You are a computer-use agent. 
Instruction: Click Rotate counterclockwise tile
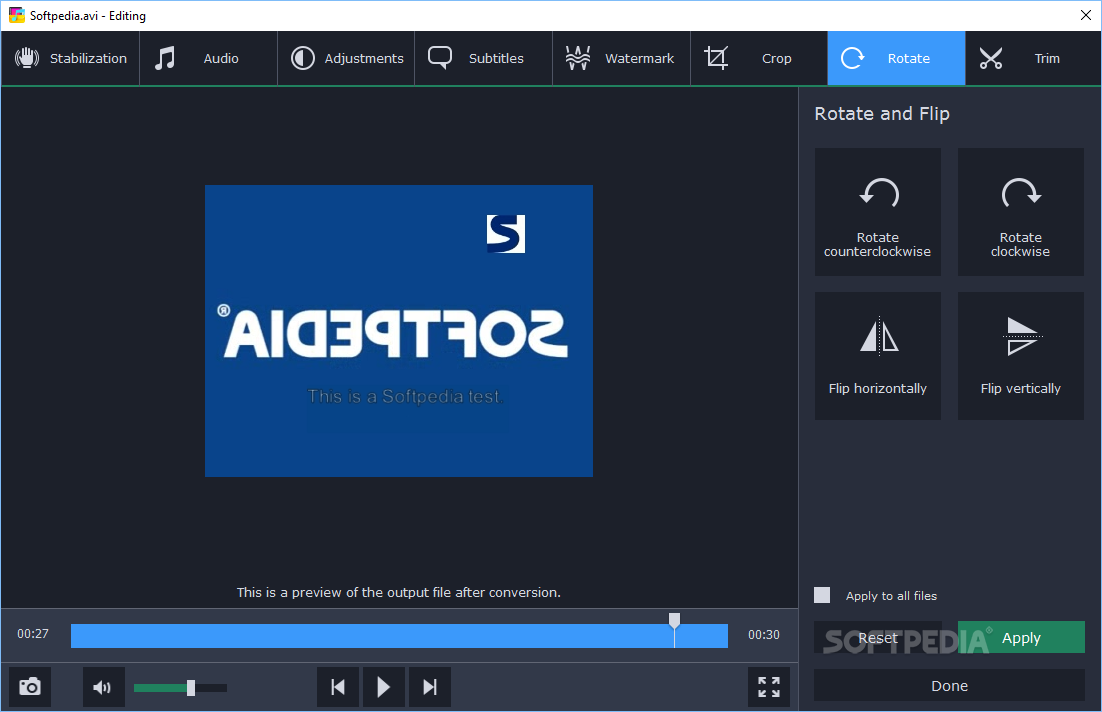point(877,212)
